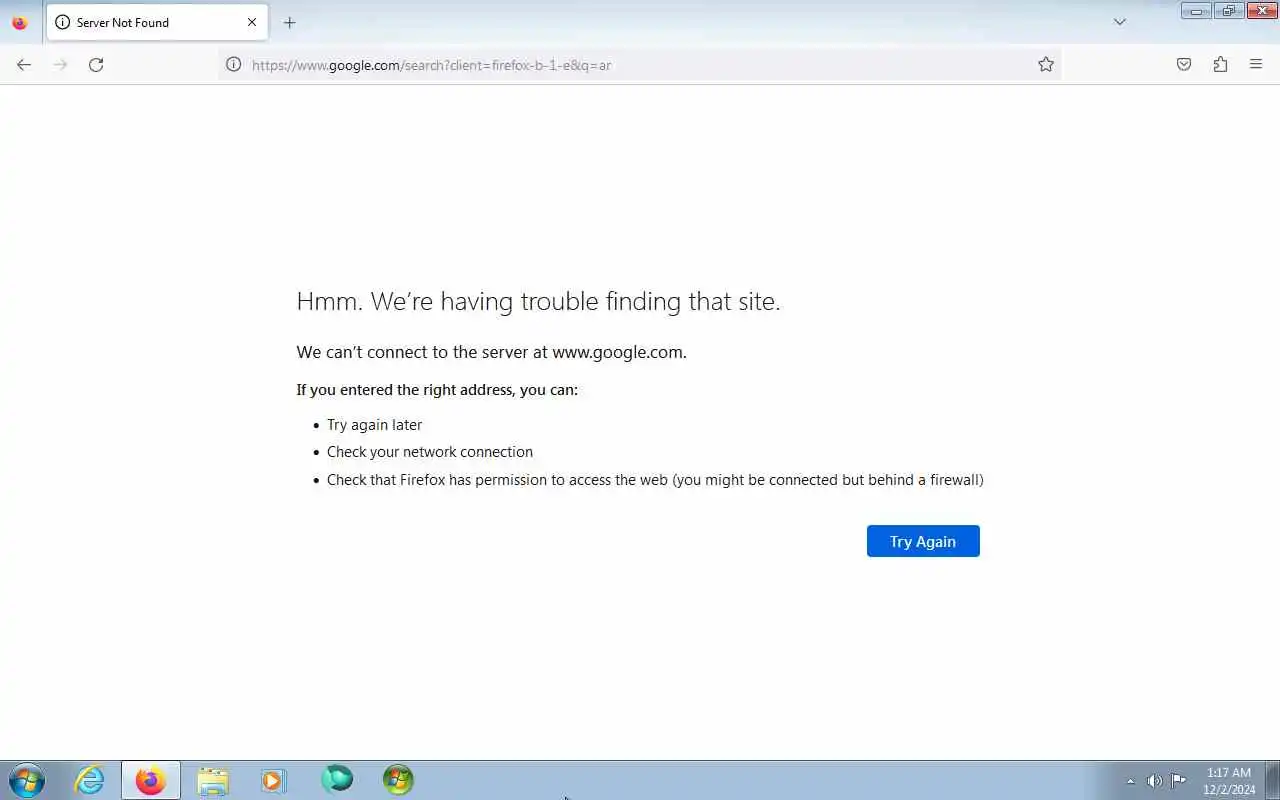Minimize the Firefox window
This screenshot has height=800, width=1280.
click(1195, 11)
